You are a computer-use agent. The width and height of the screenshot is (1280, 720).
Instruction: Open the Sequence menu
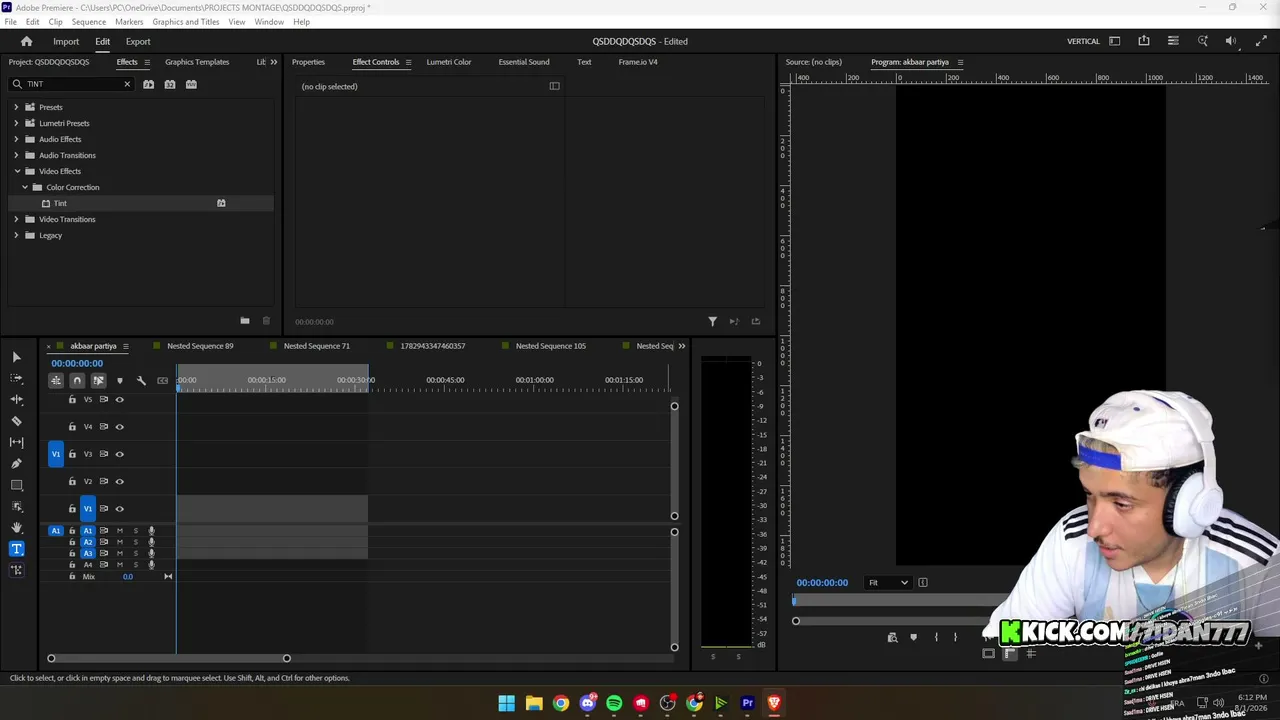tap(88, 21)
